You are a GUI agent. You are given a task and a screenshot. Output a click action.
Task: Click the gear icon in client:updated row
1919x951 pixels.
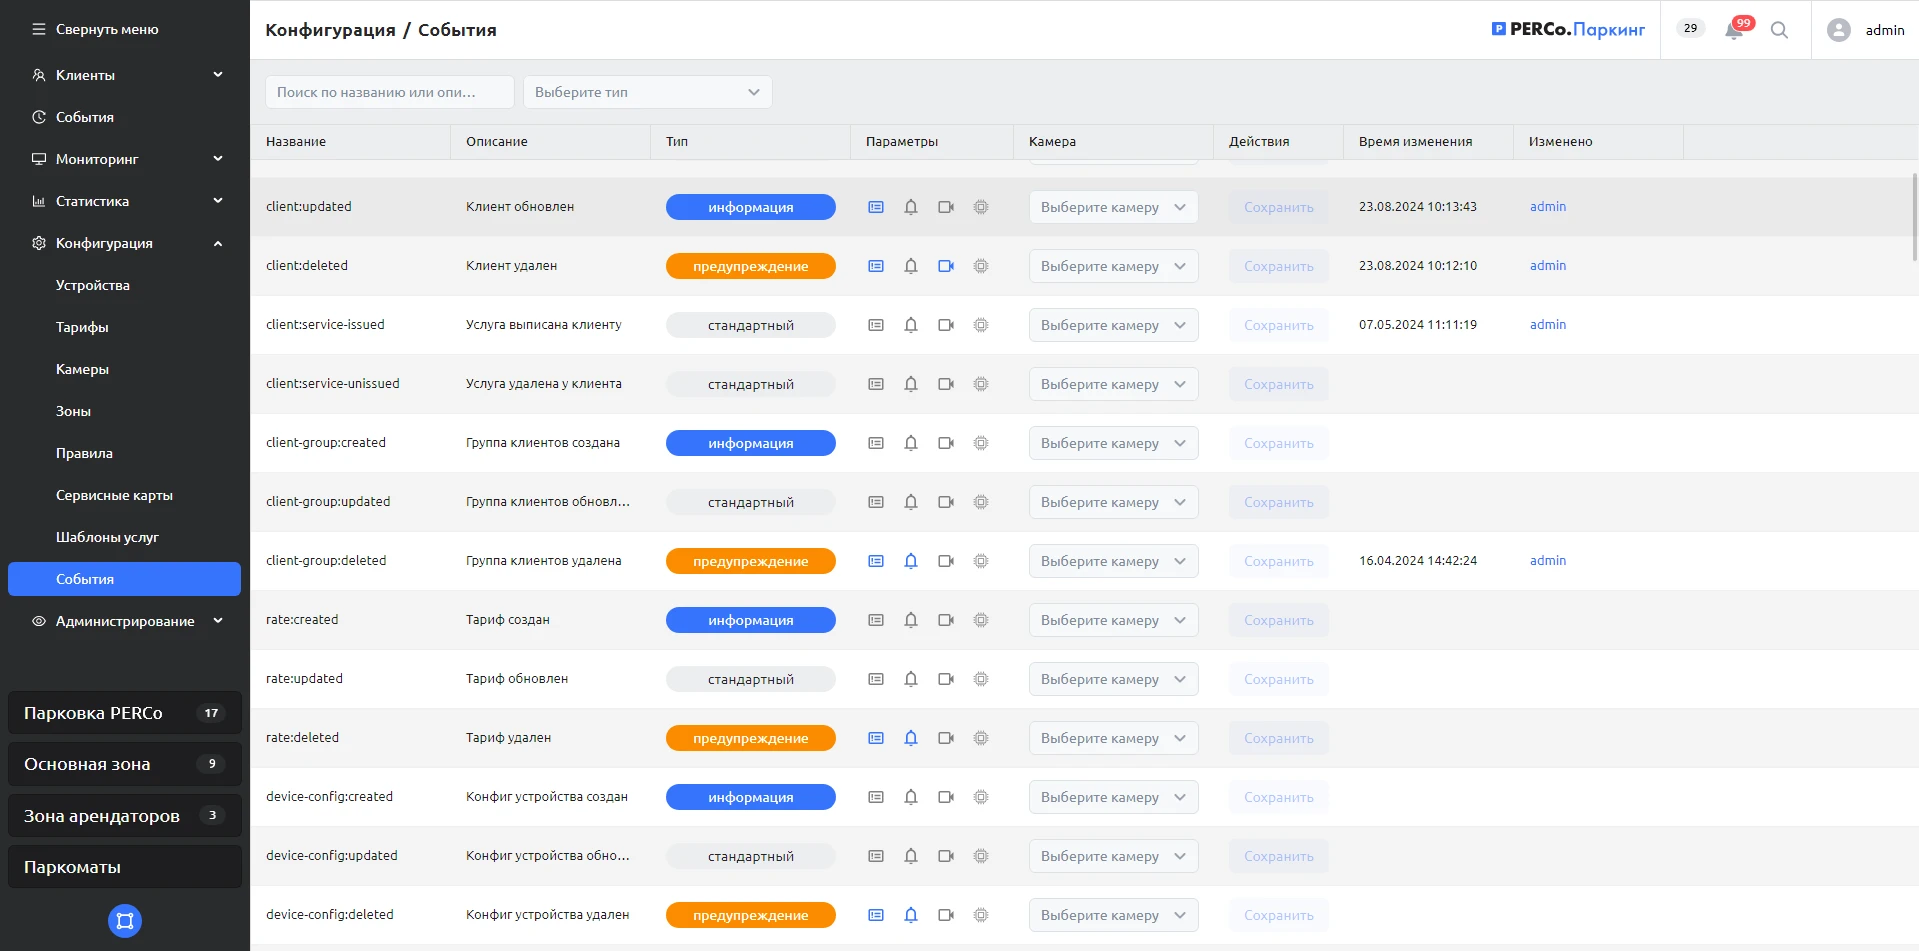click(x=981, y=207)
